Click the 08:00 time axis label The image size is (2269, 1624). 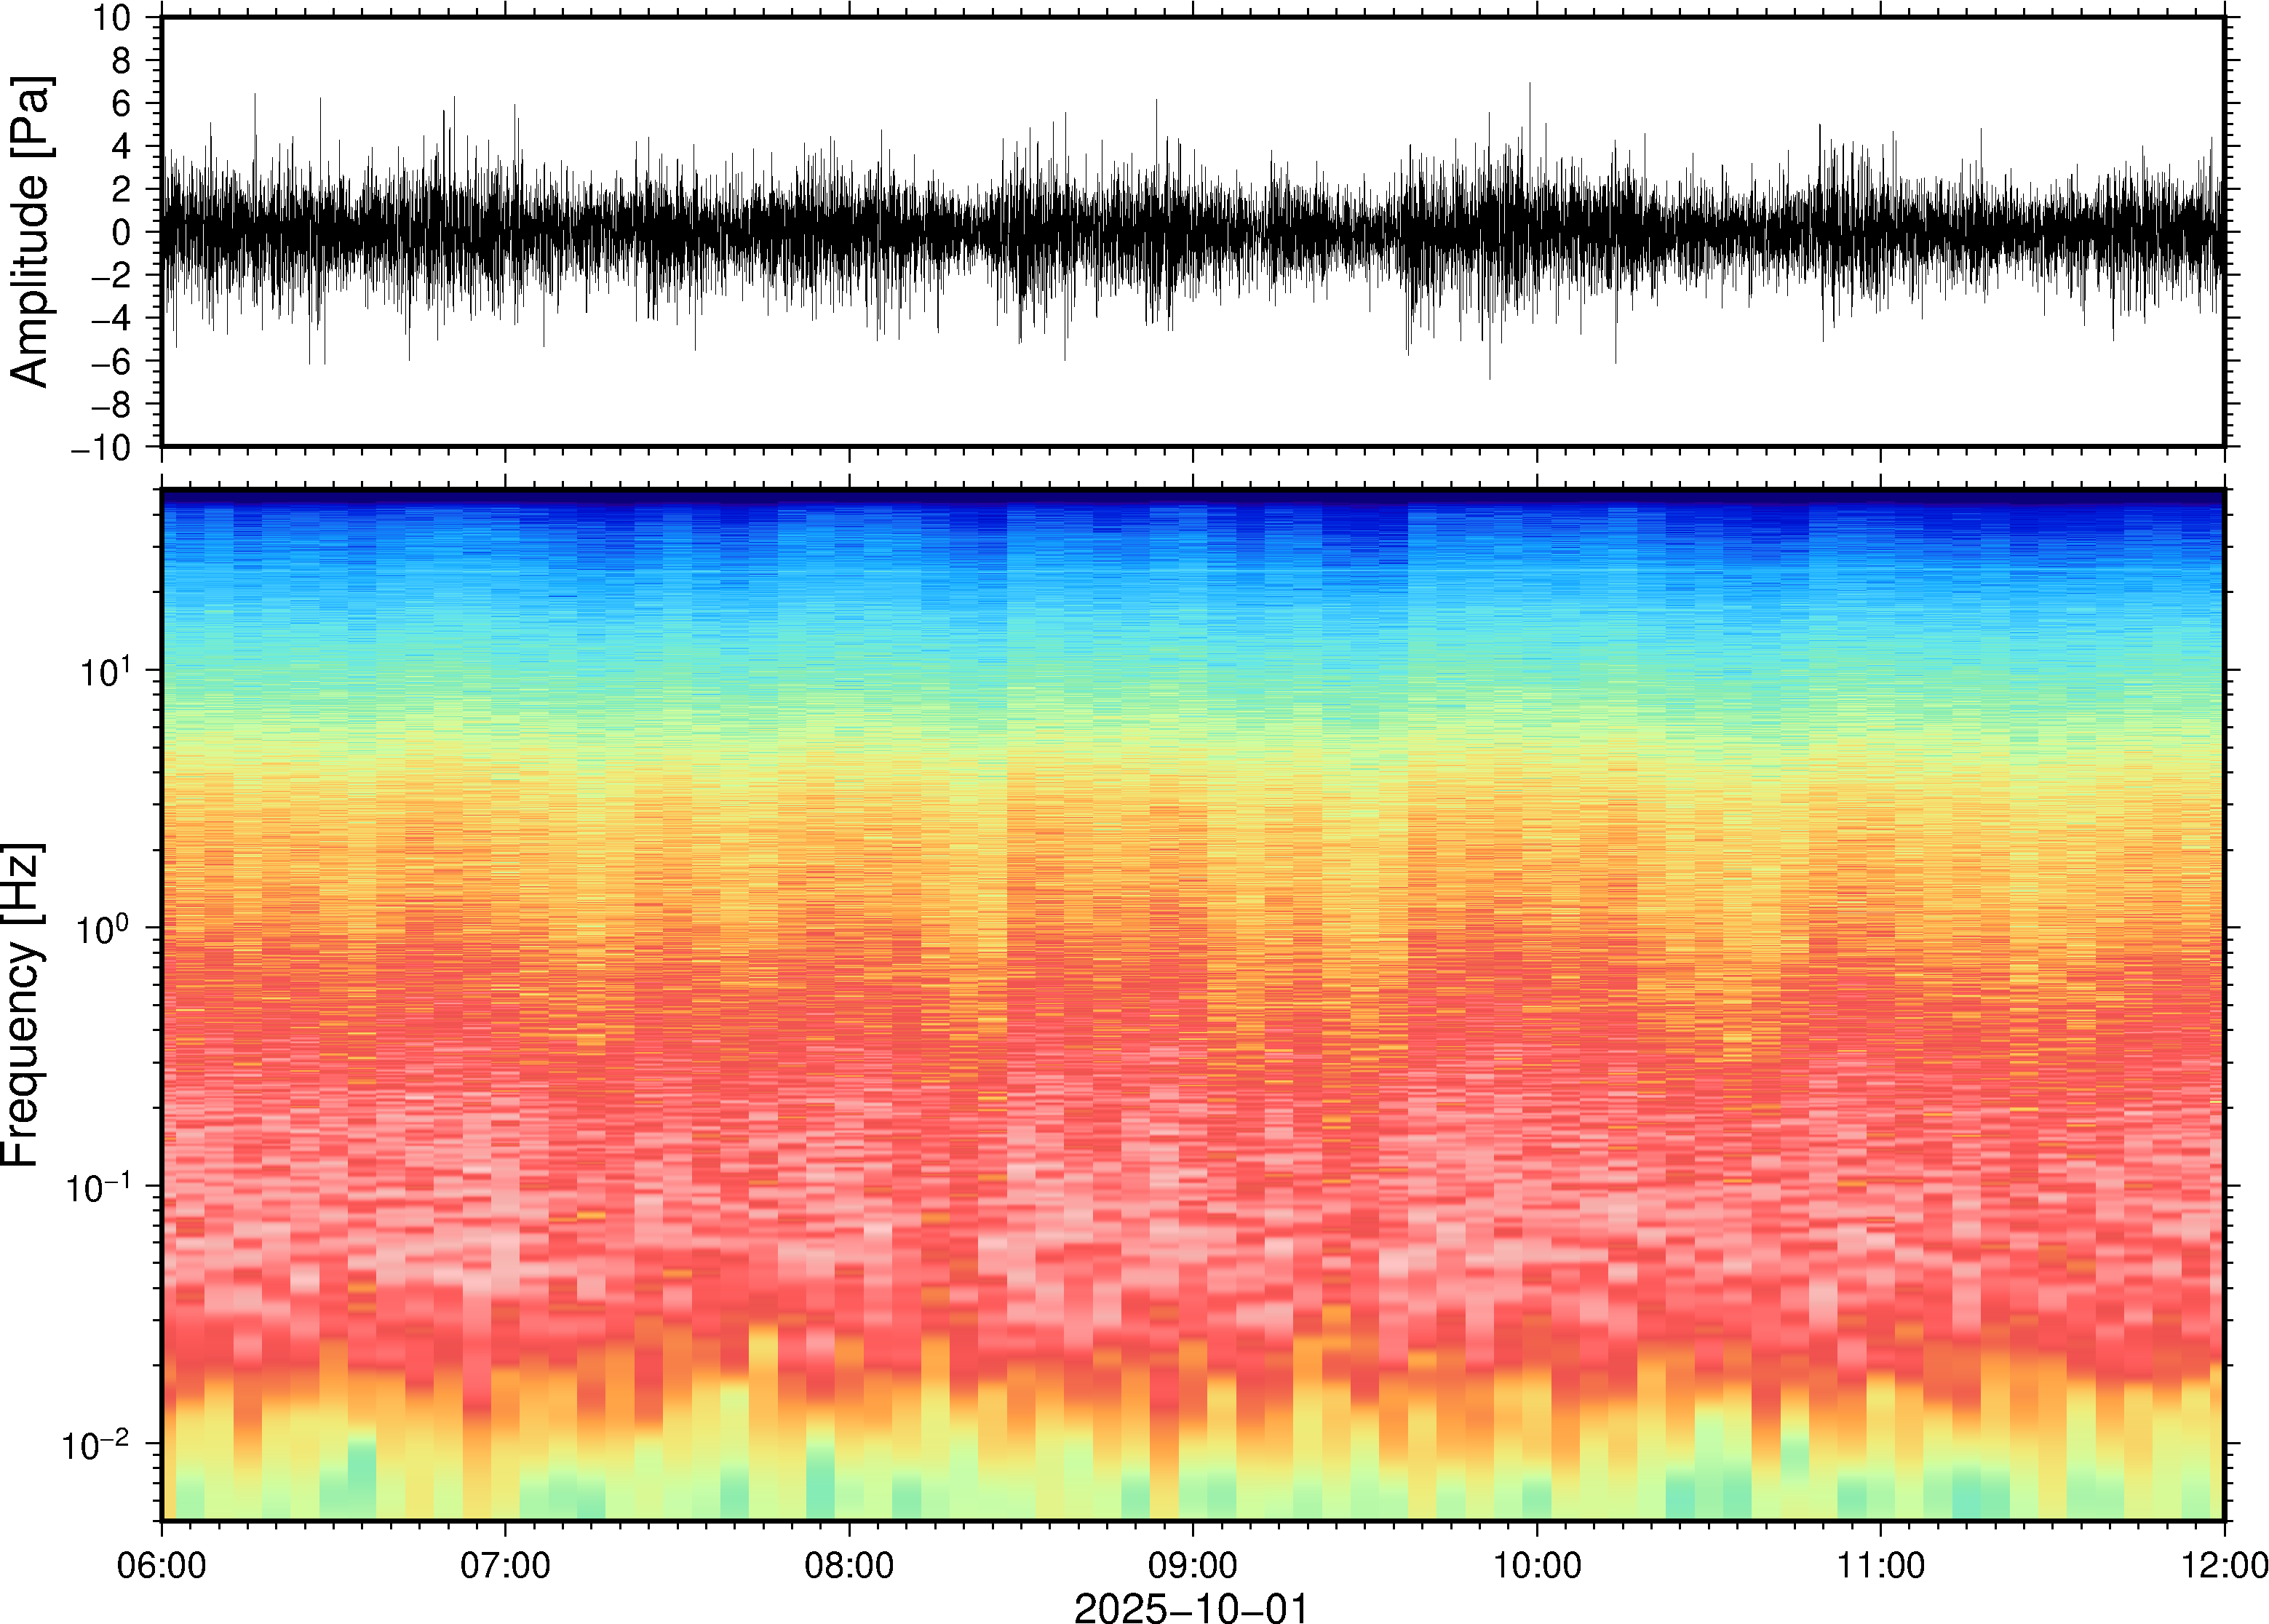[849, 1565]
